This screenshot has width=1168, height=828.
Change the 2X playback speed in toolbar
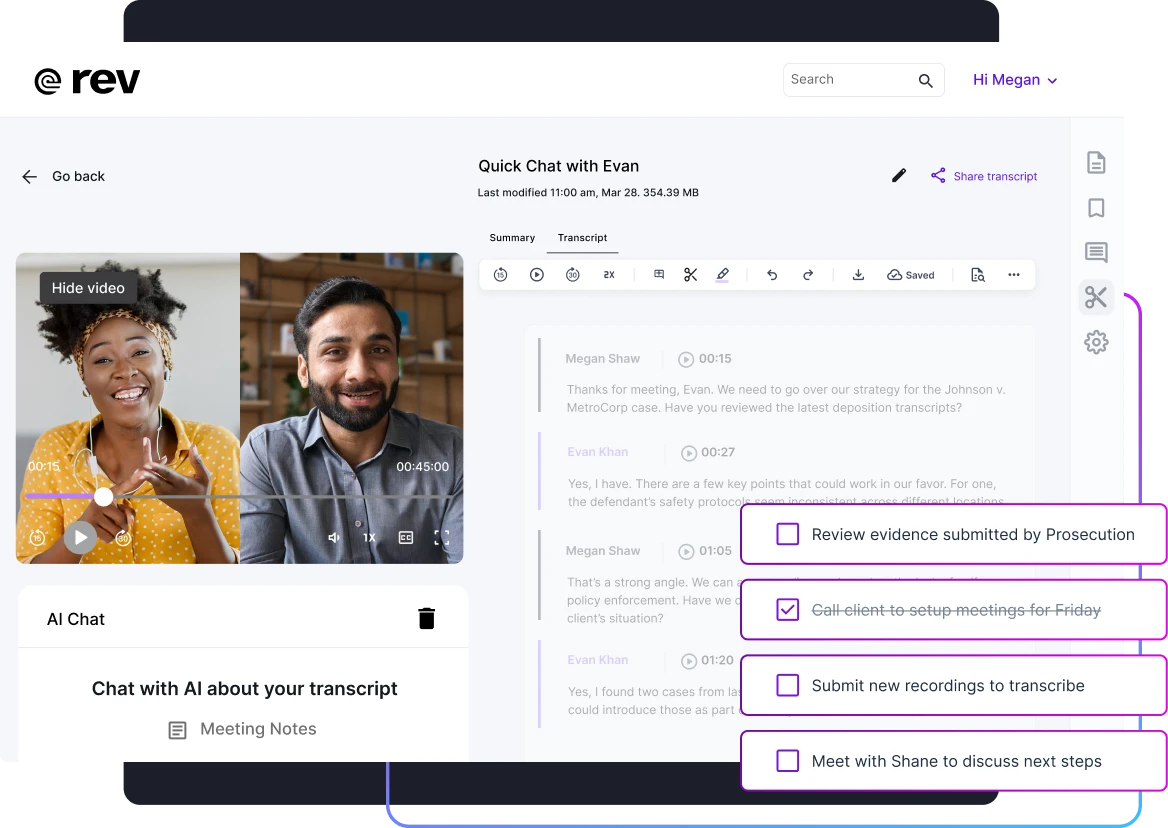[x=609, y=275]
